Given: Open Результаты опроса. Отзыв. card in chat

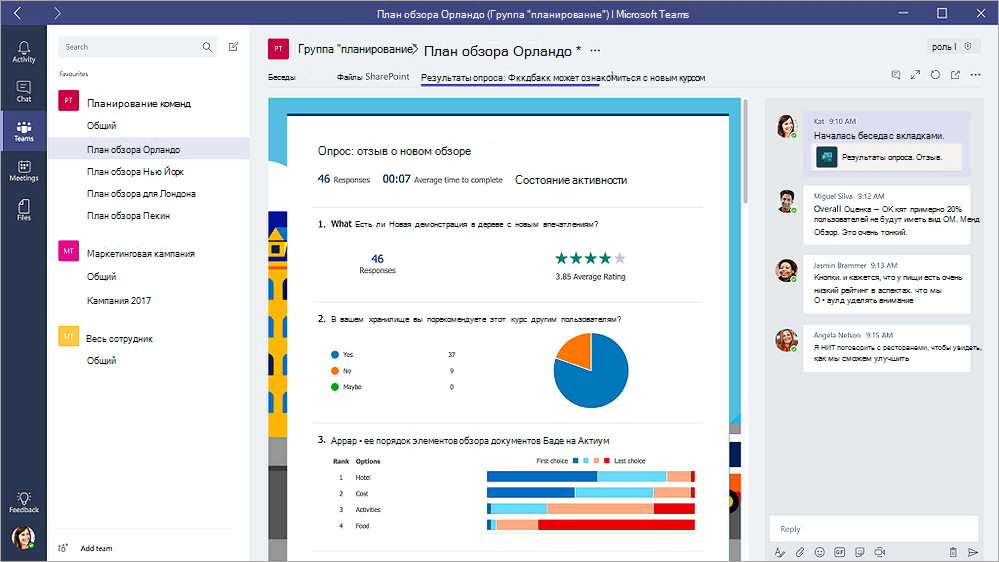Looking at the screenshot, I should click(x=888, y=157).
